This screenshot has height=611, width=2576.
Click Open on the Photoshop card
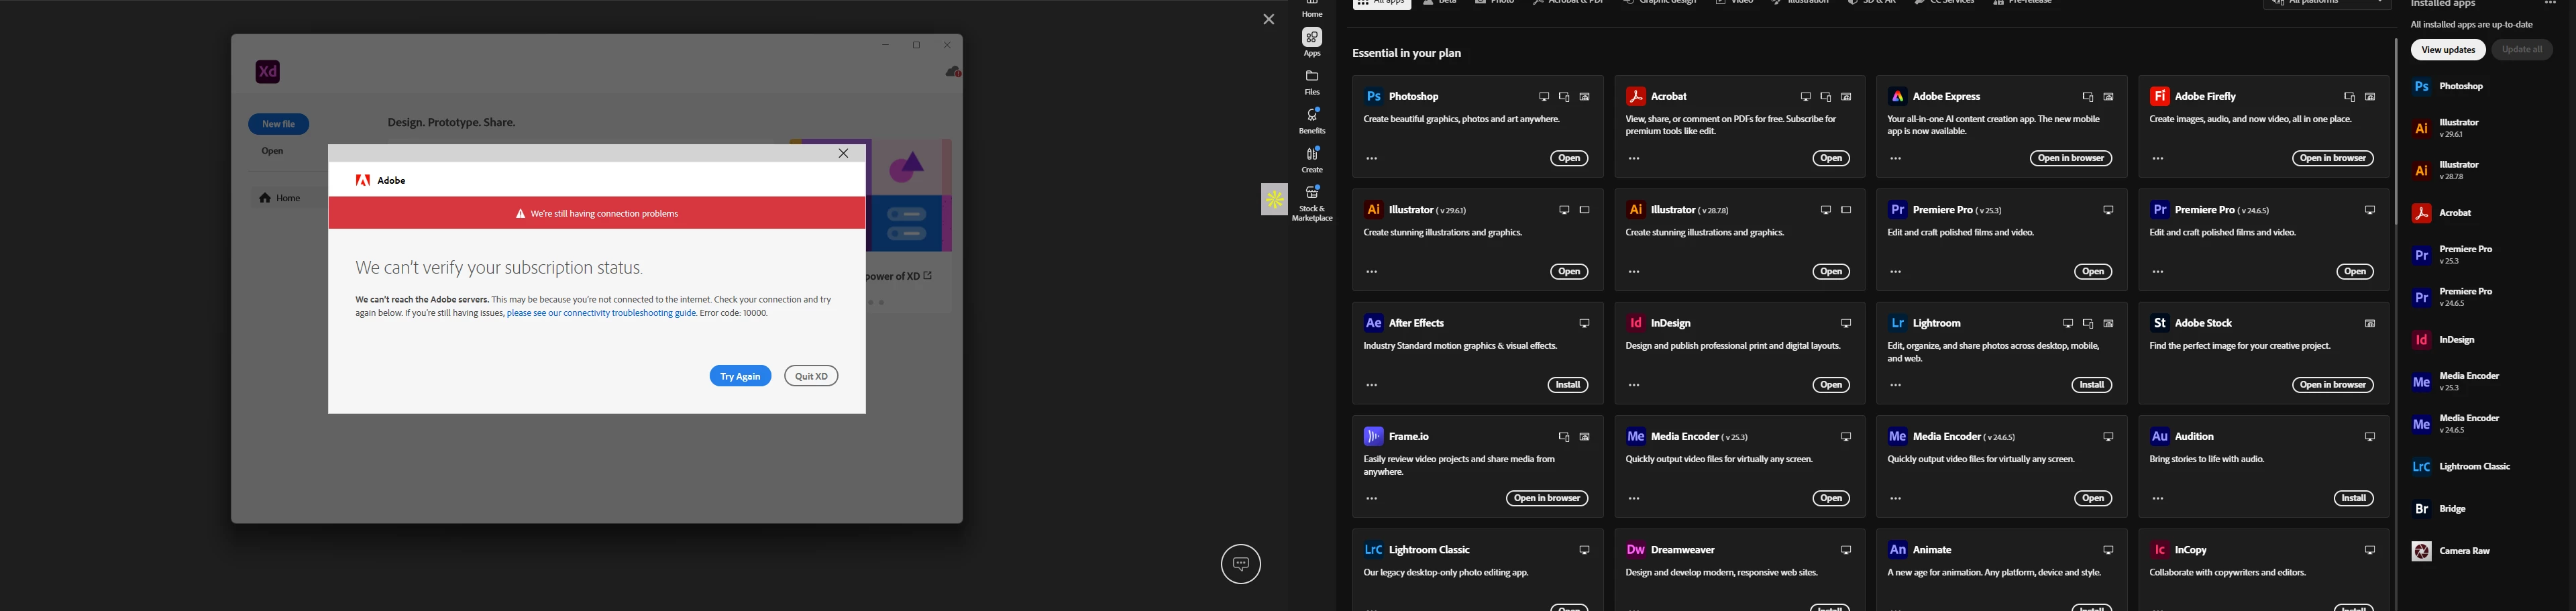pos(1569,159)
